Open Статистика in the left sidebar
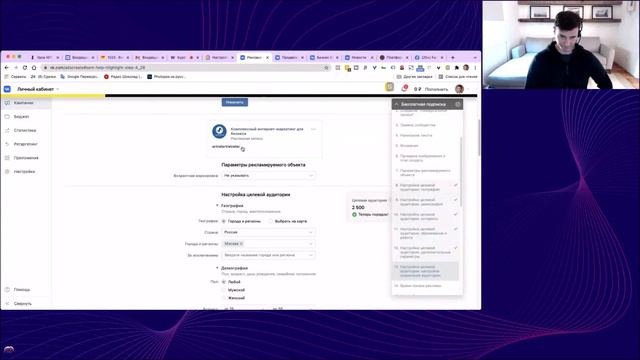Image resolution: width=640 pixels, height=360 pixels. click(25, 130)
